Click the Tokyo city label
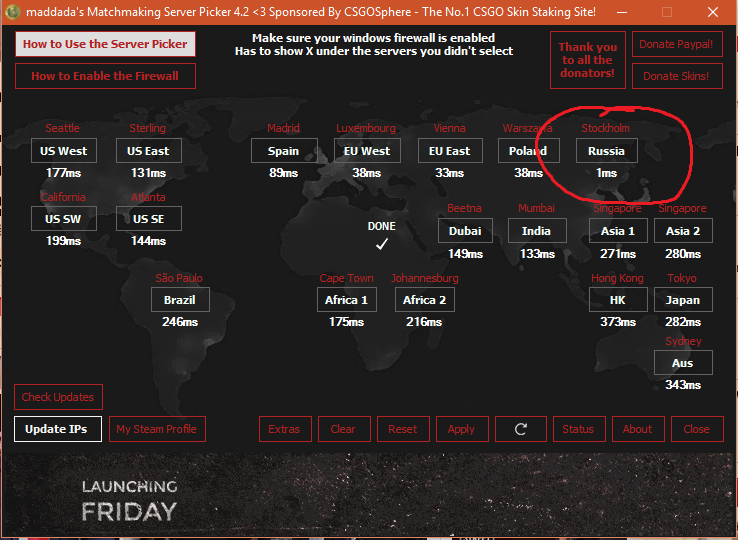 pyautogui.click(x=682, y=278)
